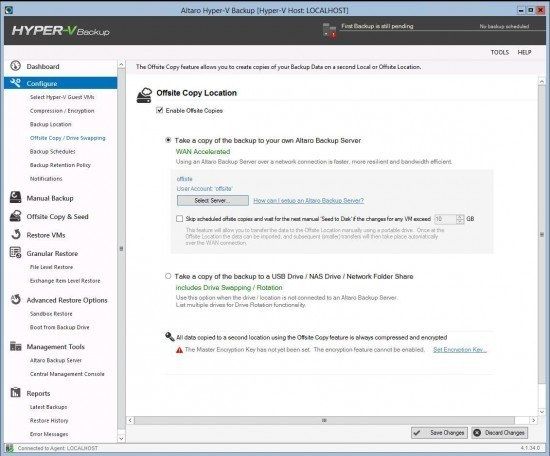
Task: Open the TOOLS menu
Action: coord(499,52)
